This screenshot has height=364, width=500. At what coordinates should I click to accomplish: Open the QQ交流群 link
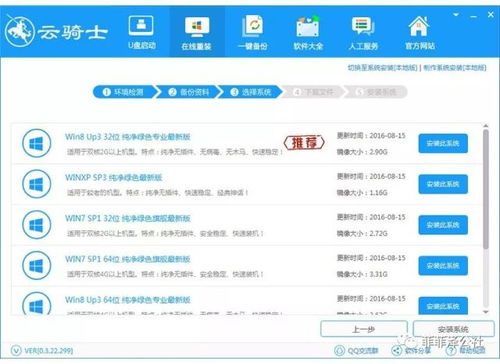pos(363,351)
